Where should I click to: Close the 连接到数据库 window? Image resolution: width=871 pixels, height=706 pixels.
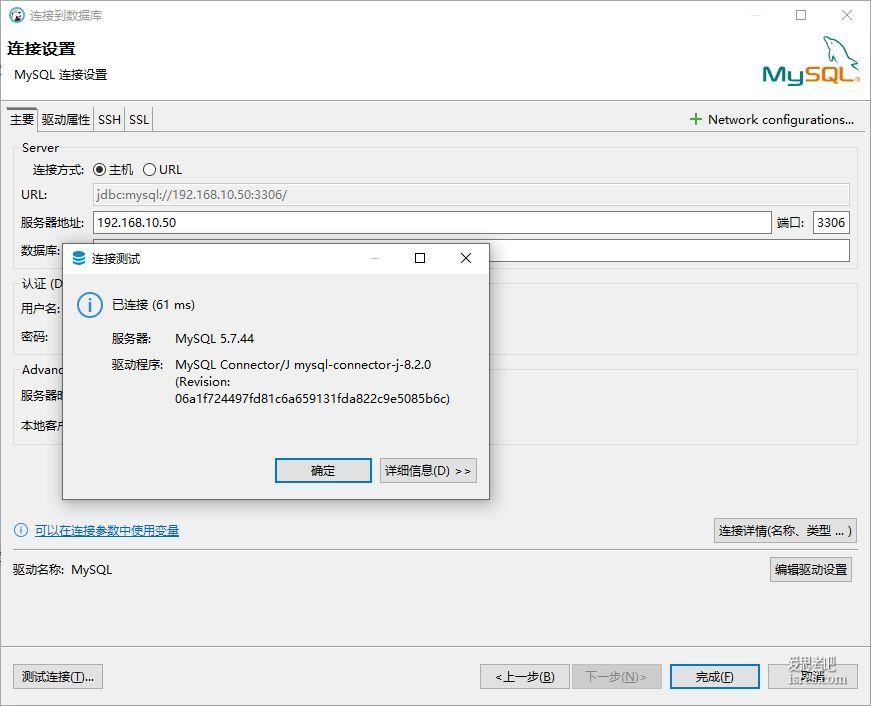pos(847,15)
